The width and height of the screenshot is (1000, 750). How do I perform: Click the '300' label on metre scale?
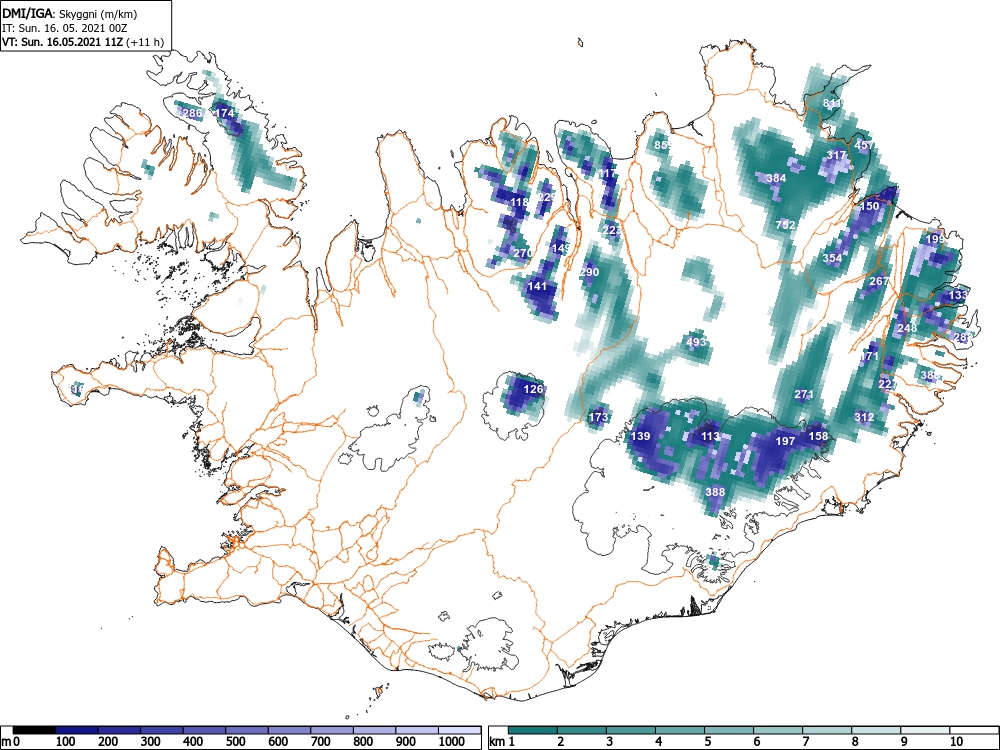pyautogui.click(x=151, y=742)
